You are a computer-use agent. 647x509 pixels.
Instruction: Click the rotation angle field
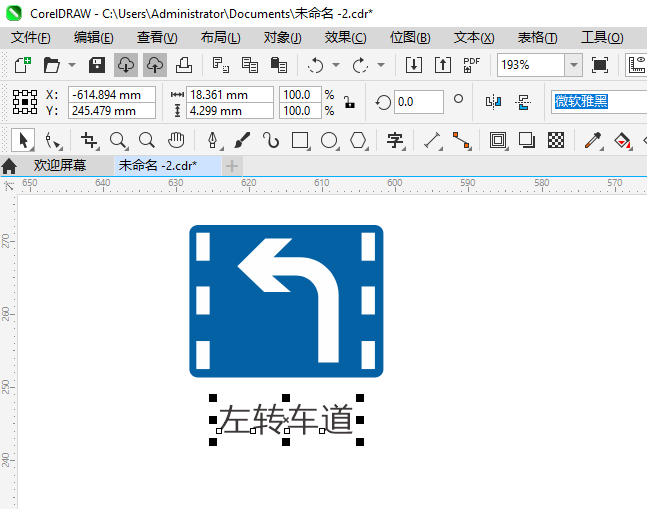[419, 102]
